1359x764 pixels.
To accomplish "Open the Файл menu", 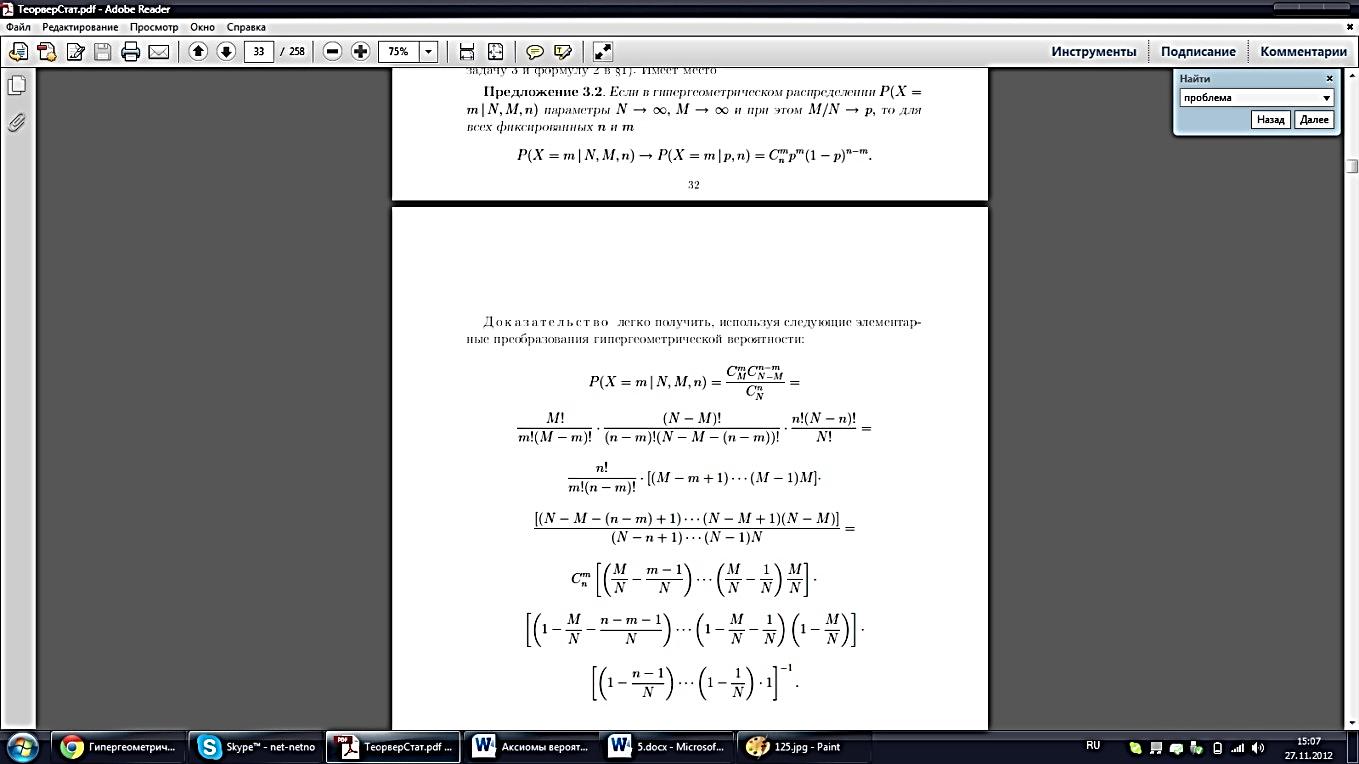I will point(18,27).
